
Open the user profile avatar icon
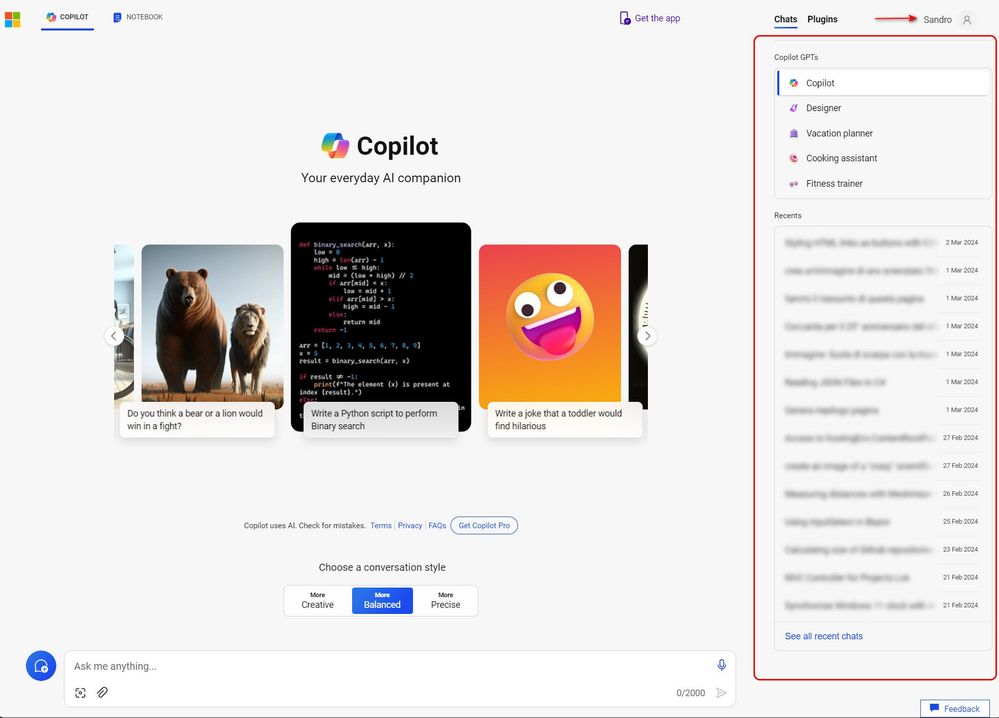pyautogui.click(x=967, y=20)
